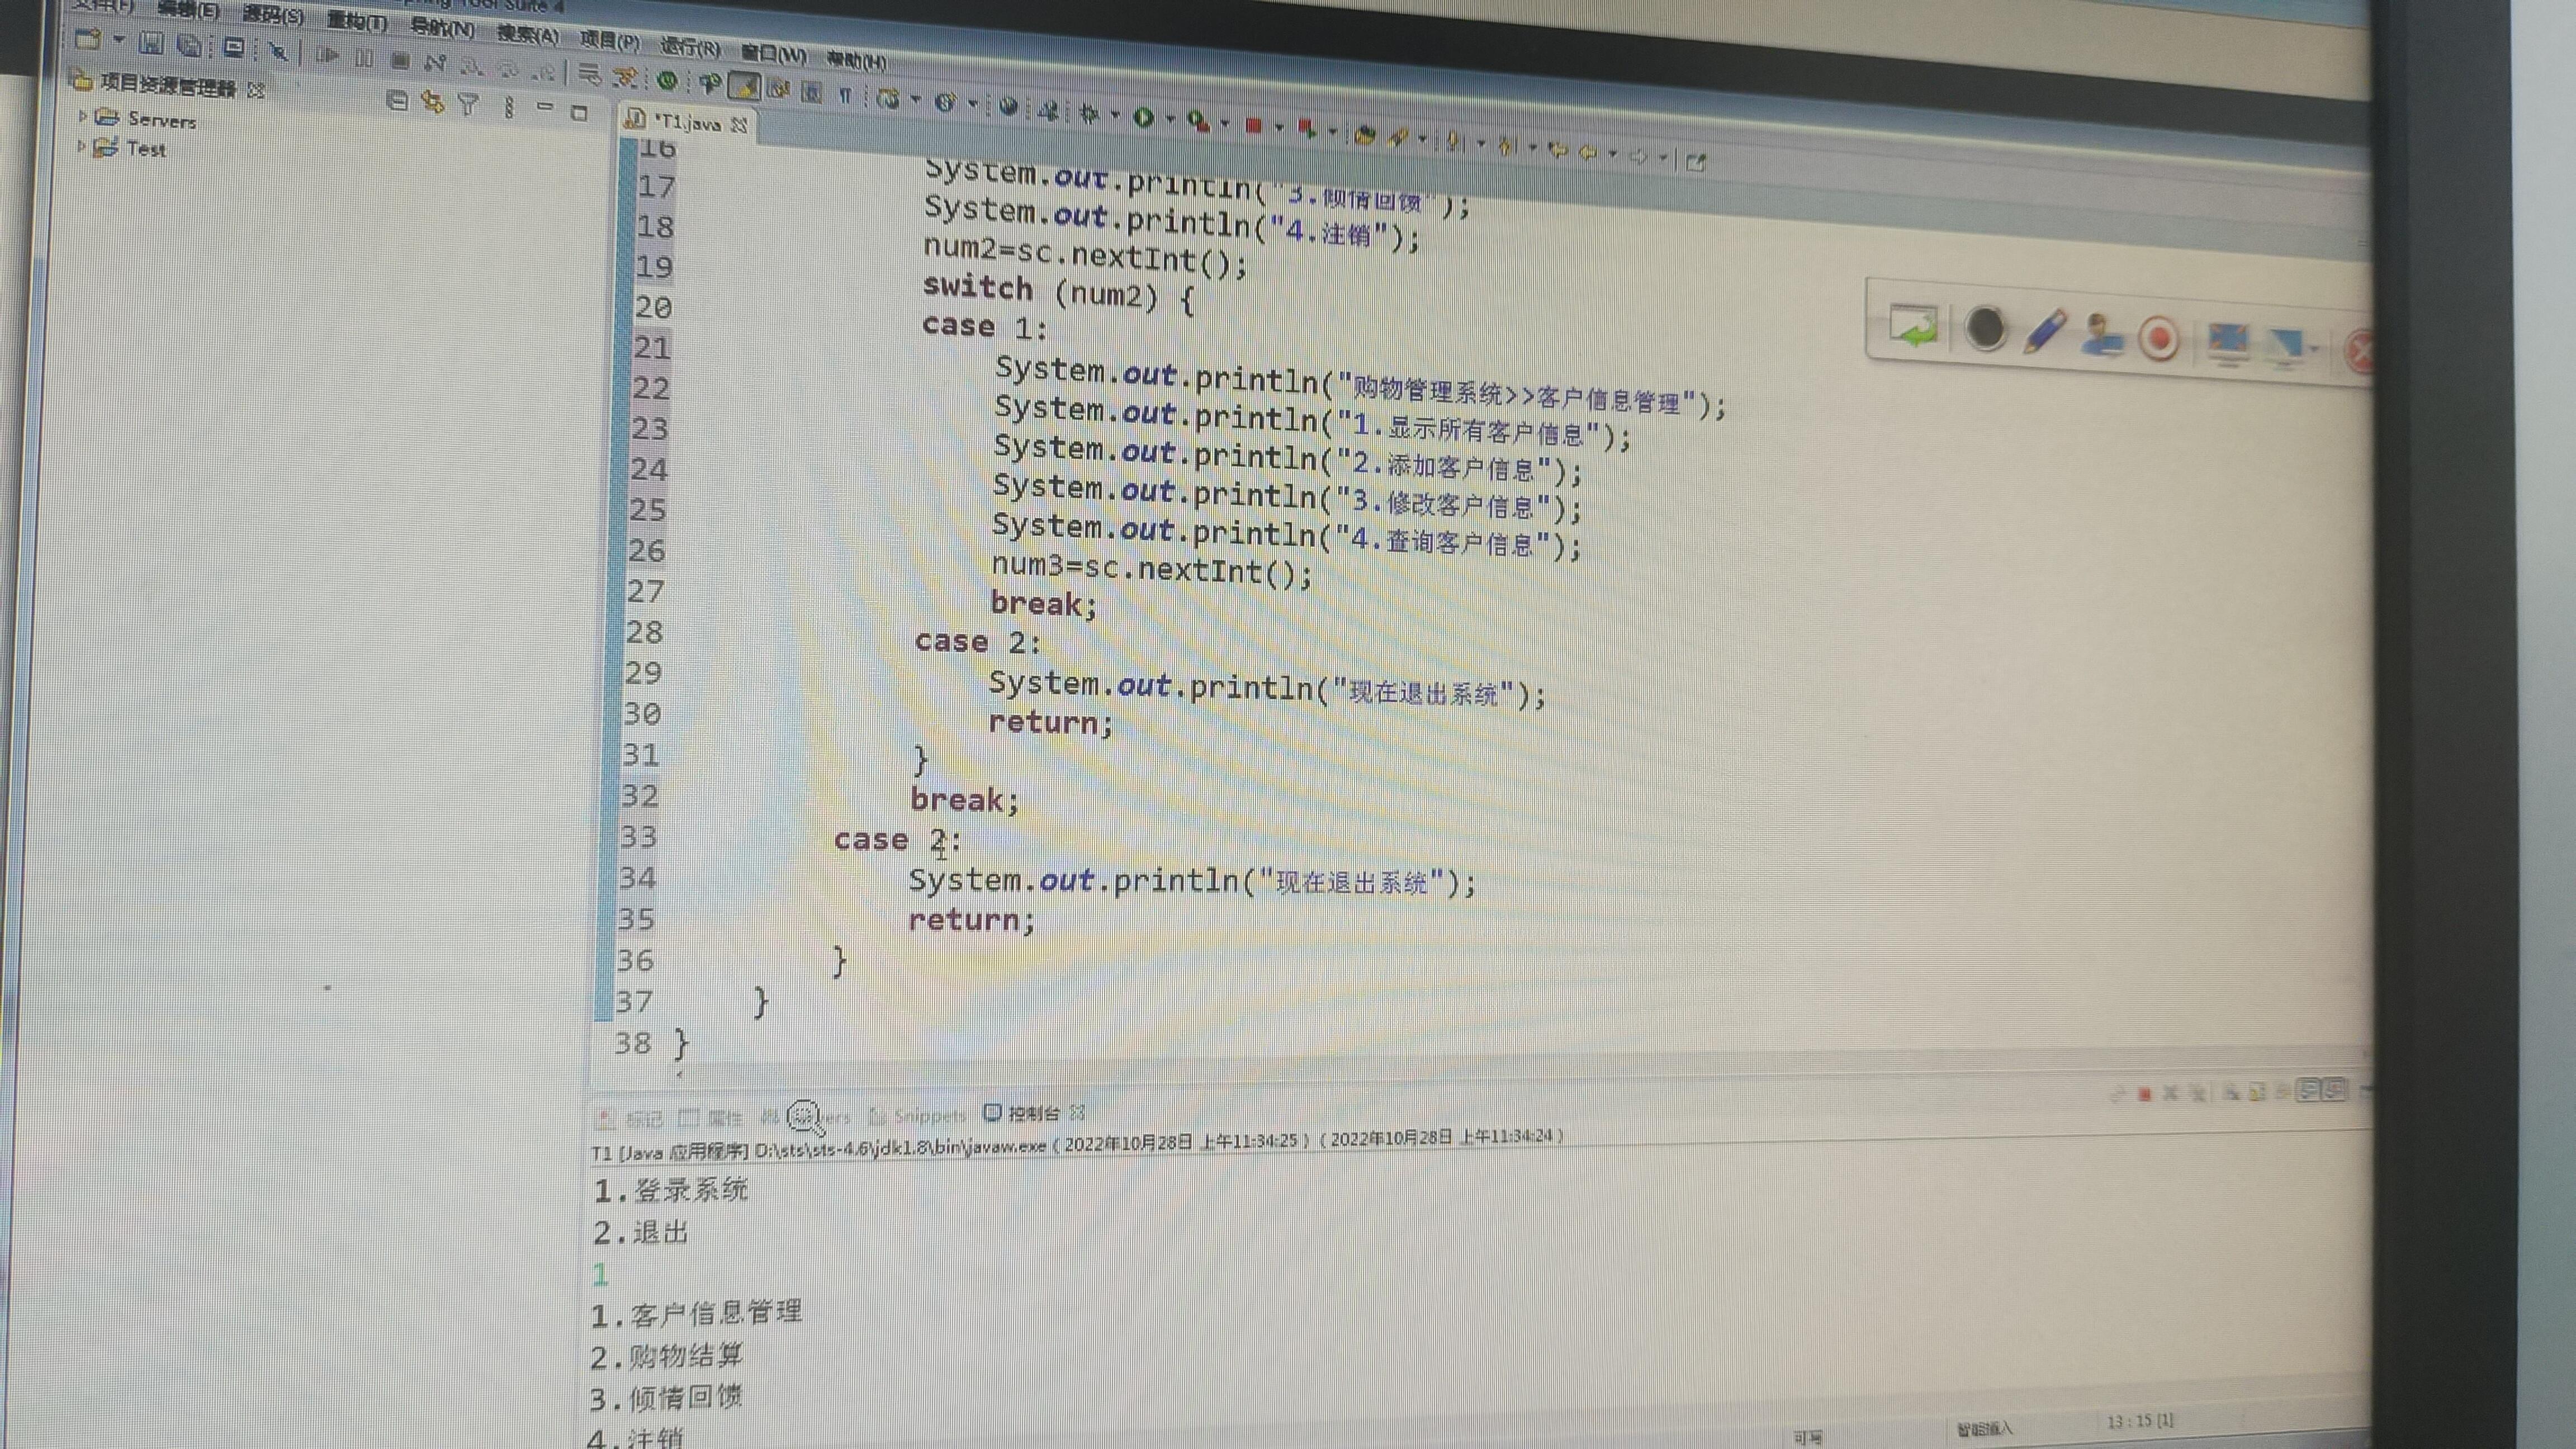The width and height of the screenshot is (2576, 1449).
Task: Click Collapse All in project explorer
Action: [x=397, y=101]
